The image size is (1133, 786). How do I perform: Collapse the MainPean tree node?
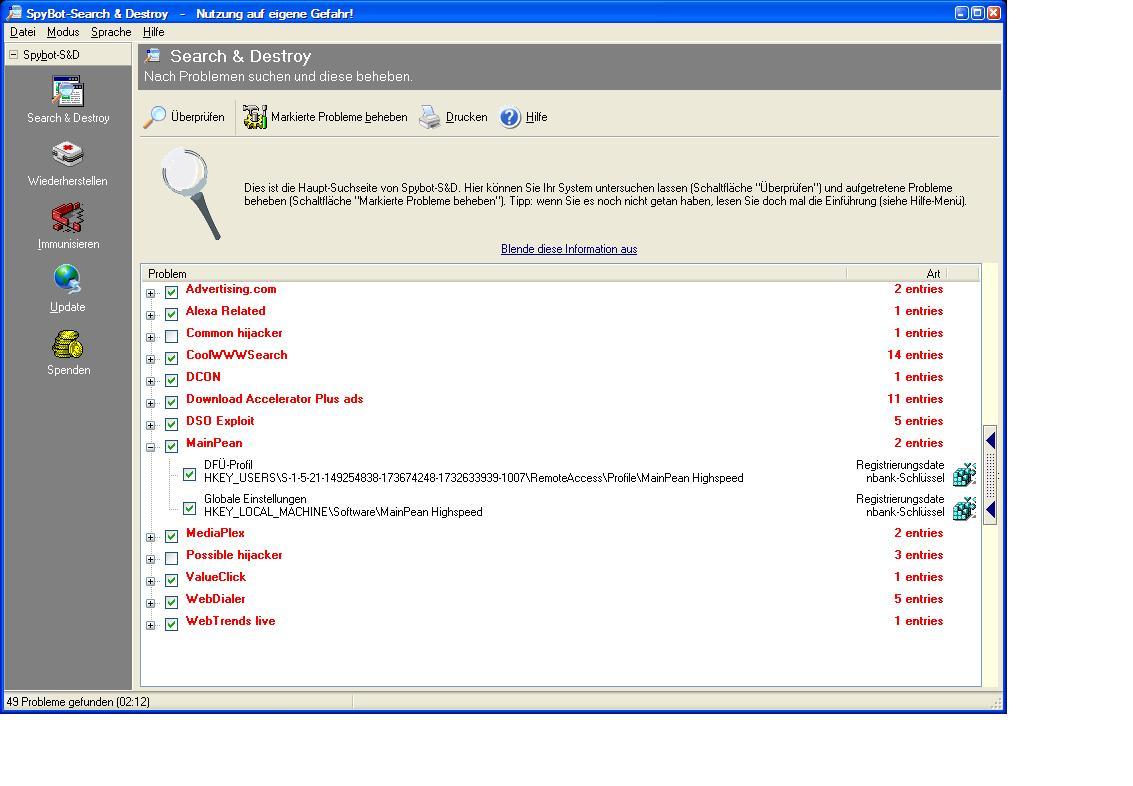point(150,447)
